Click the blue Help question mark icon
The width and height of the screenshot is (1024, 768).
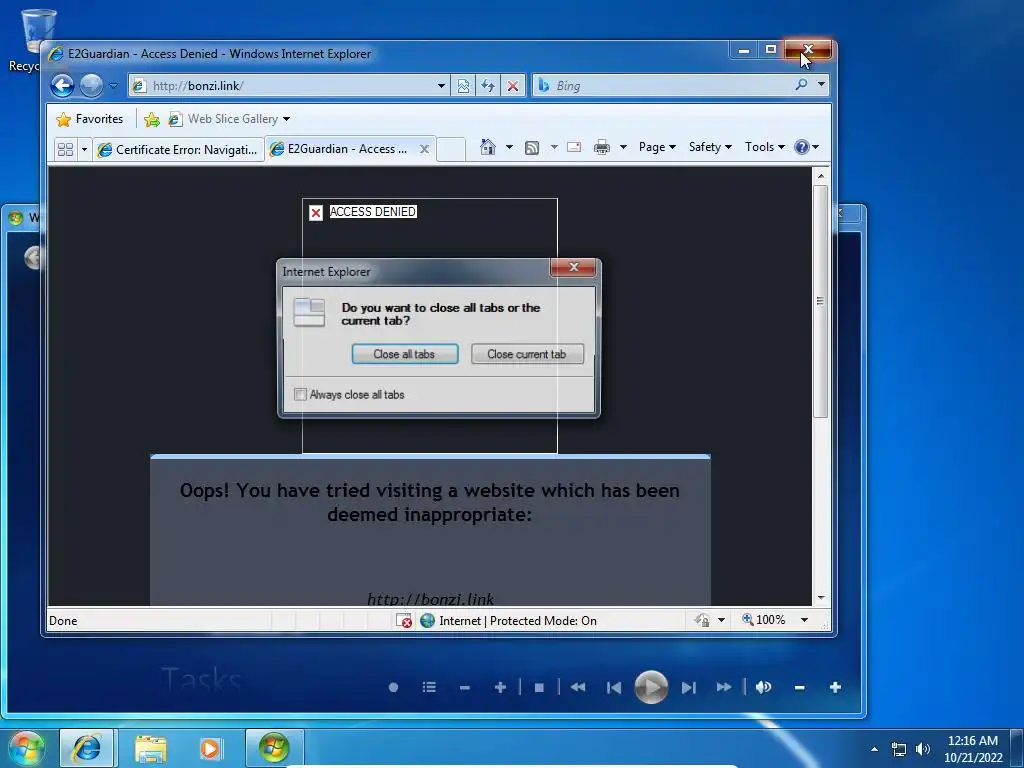point(802,147)
